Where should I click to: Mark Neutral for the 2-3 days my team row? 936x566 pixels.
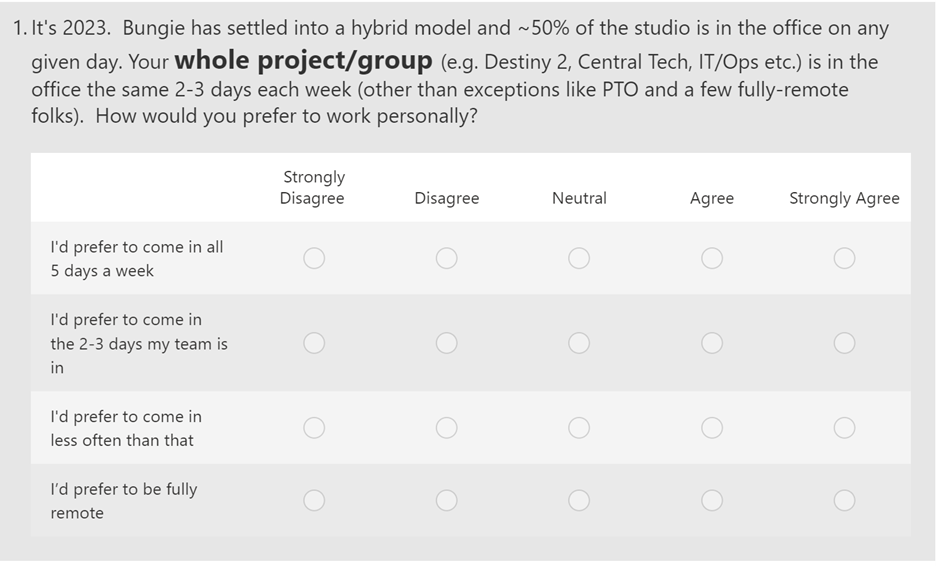(x=579, y=343)
